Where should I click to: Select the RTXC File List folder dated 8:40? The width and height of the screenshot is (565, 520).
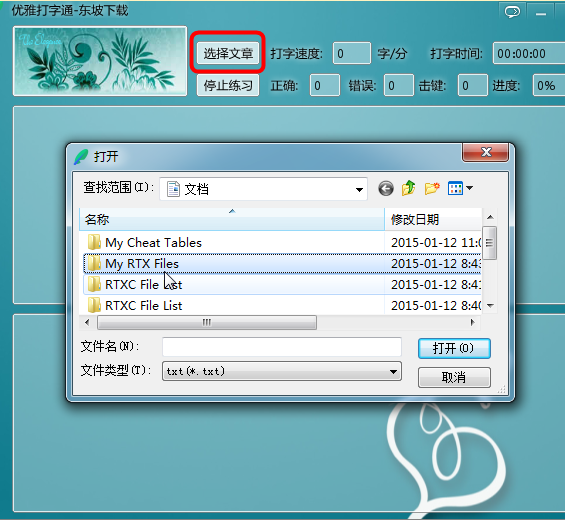143,306
